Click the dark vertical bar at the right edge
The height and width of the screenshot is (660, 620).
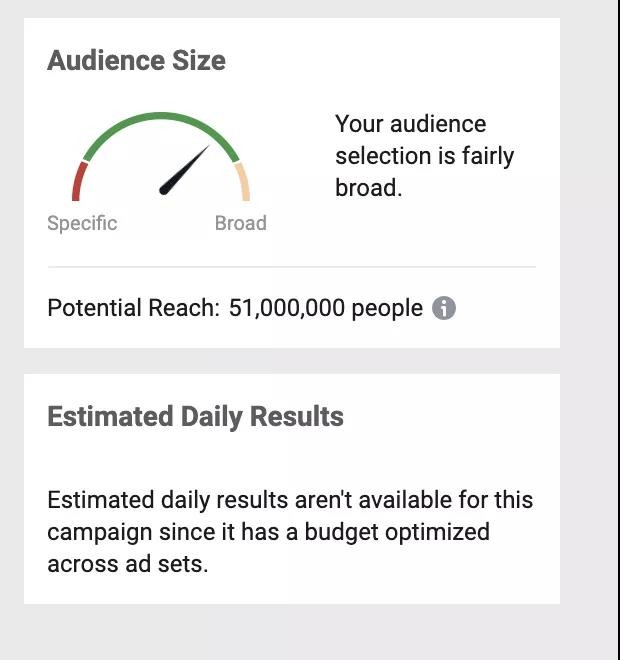[x=618, y=330]
